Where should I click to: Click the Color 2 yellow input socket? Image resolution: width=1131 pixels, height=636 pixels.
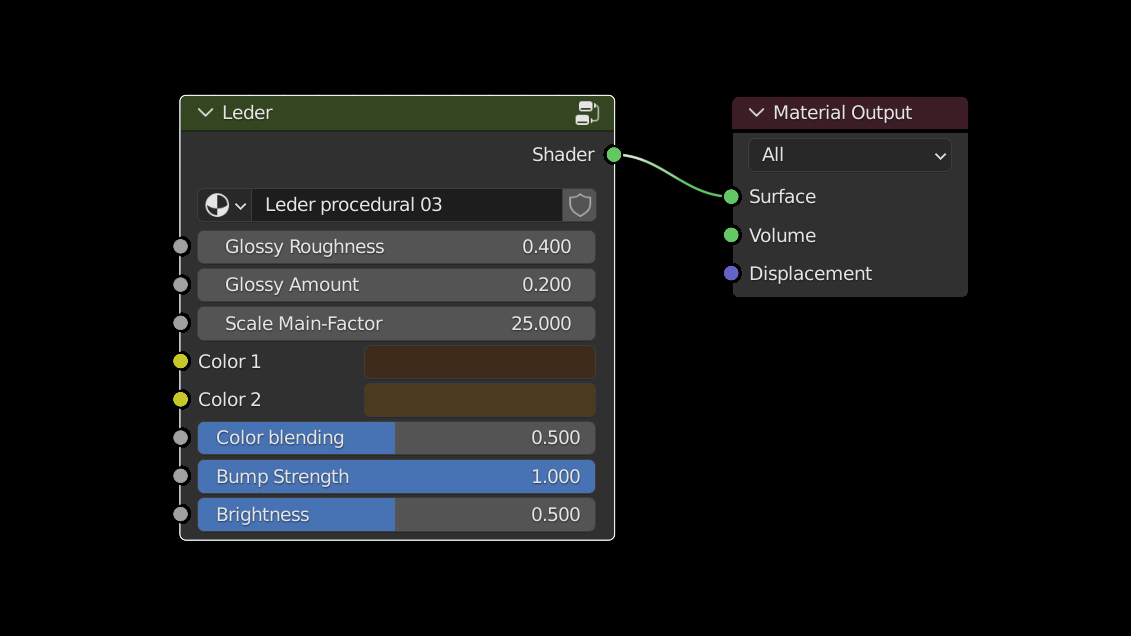180,399
